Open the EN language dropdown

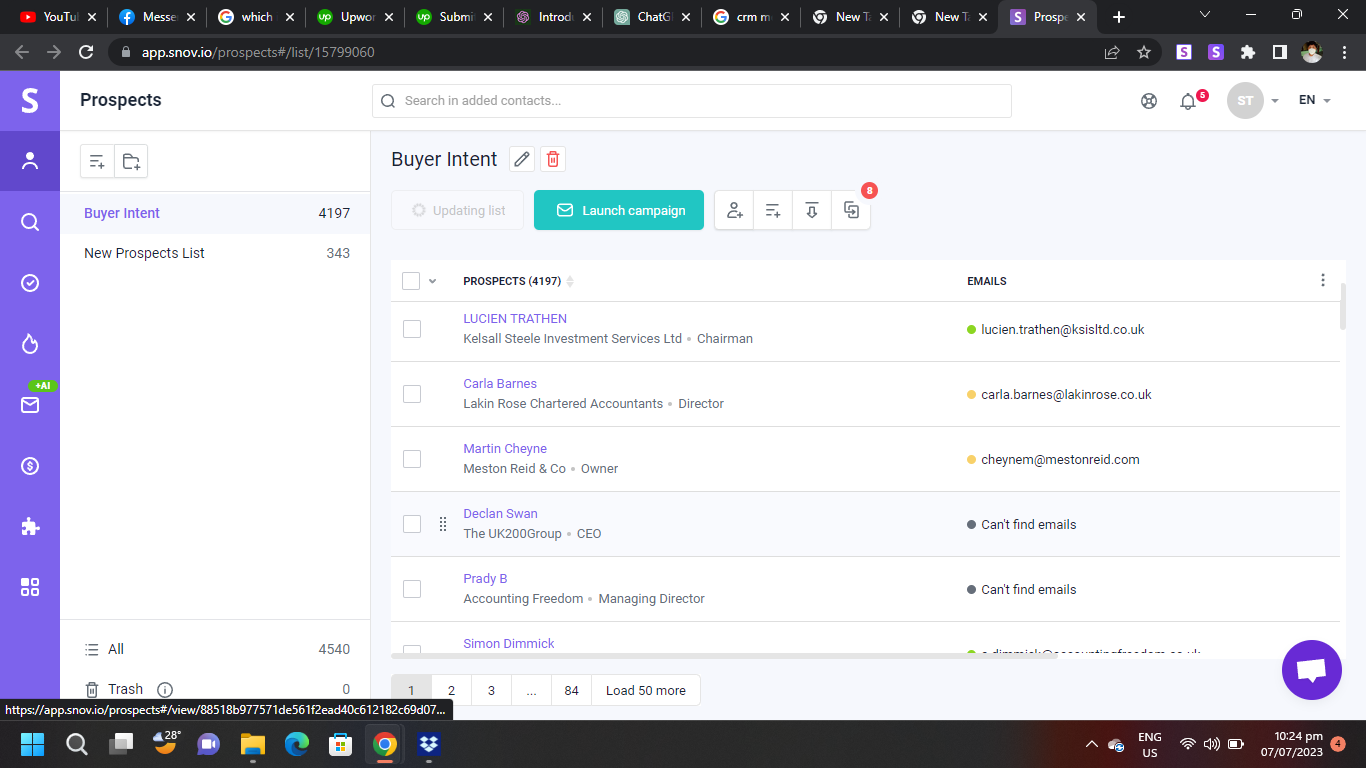pyautogui.click(x=1315, y=100)
